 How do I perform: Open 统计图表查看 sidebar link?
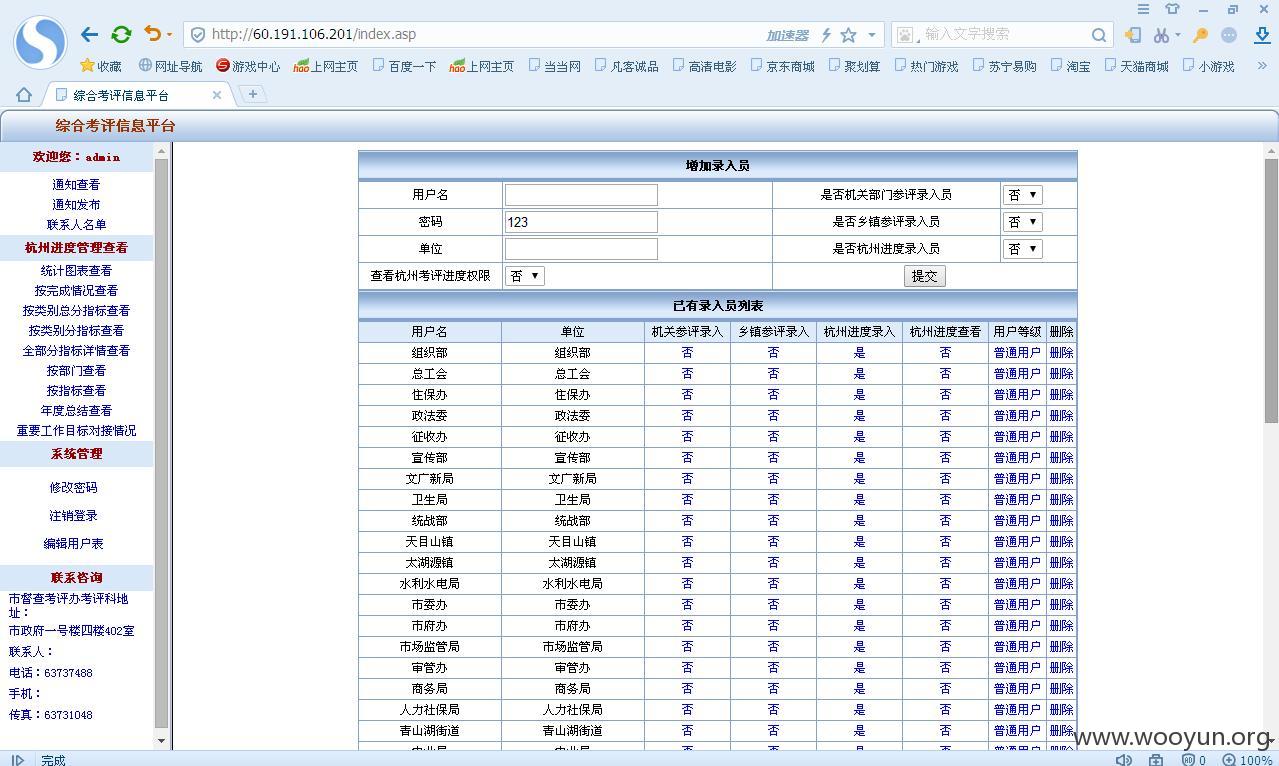pos(76,271)
